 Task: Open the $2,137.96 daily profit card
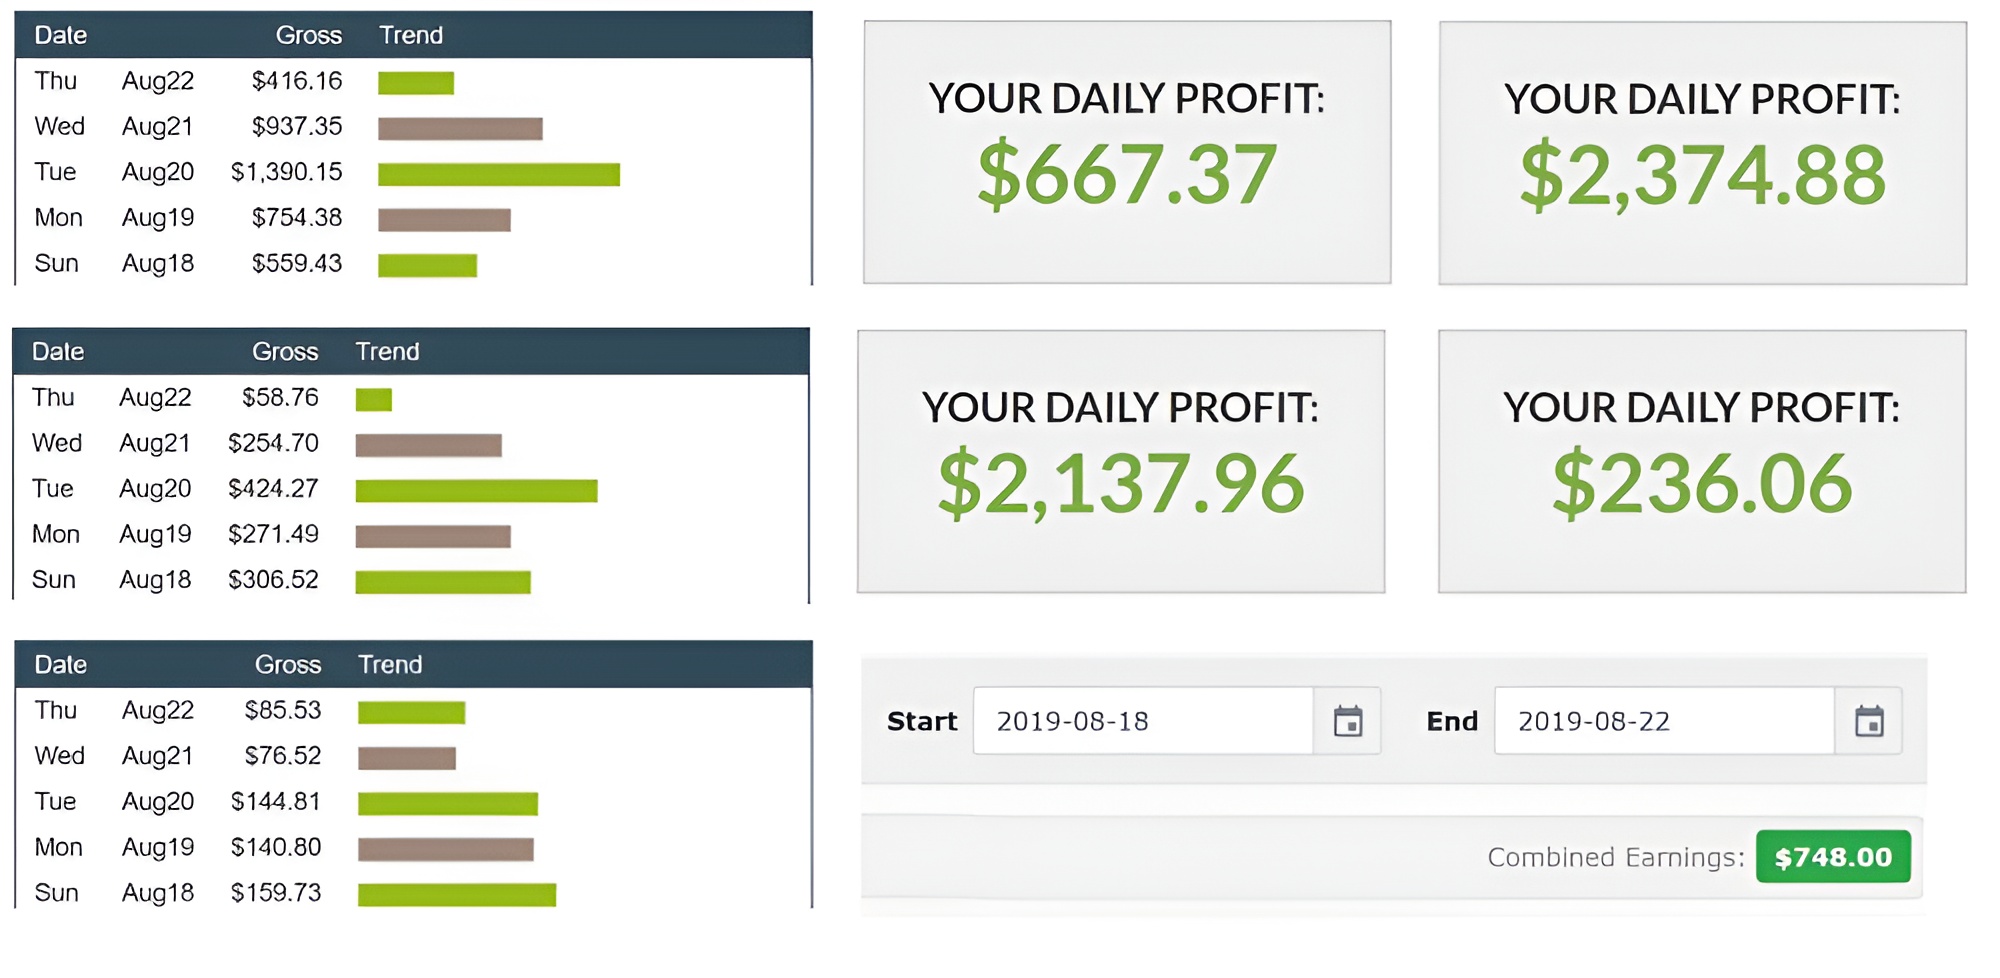coord(1120,461)
